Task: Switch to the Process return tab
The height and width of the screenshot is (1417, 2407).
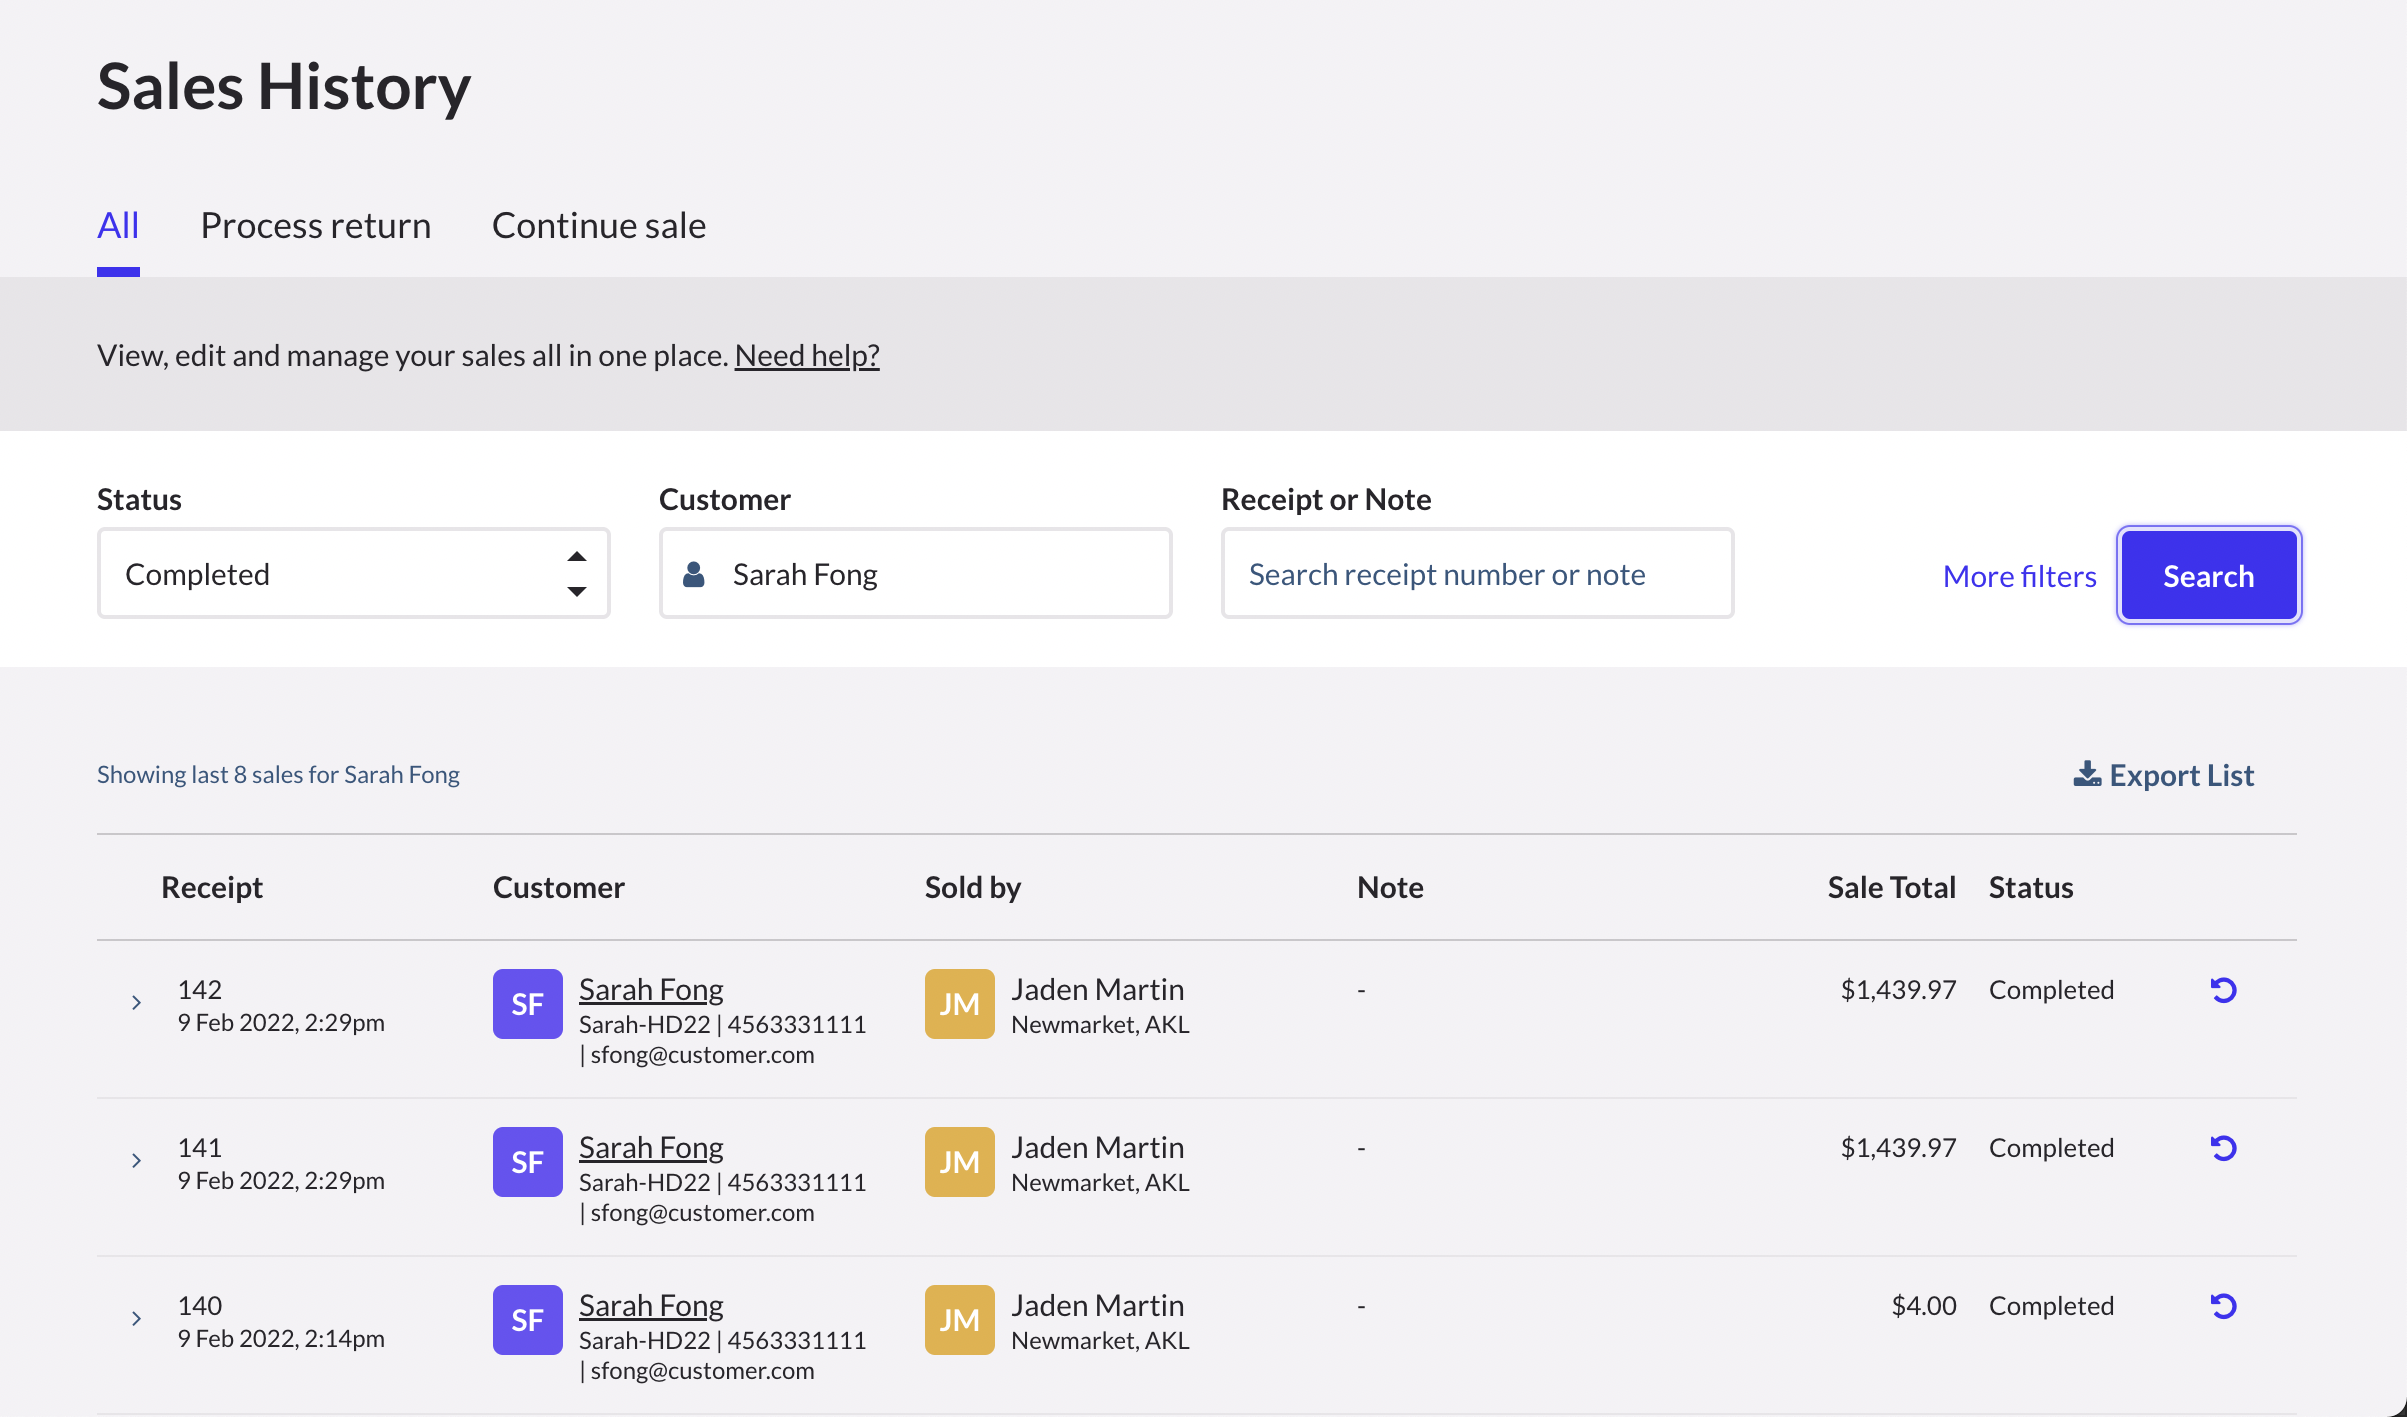Action: click(x=315, y=226)
